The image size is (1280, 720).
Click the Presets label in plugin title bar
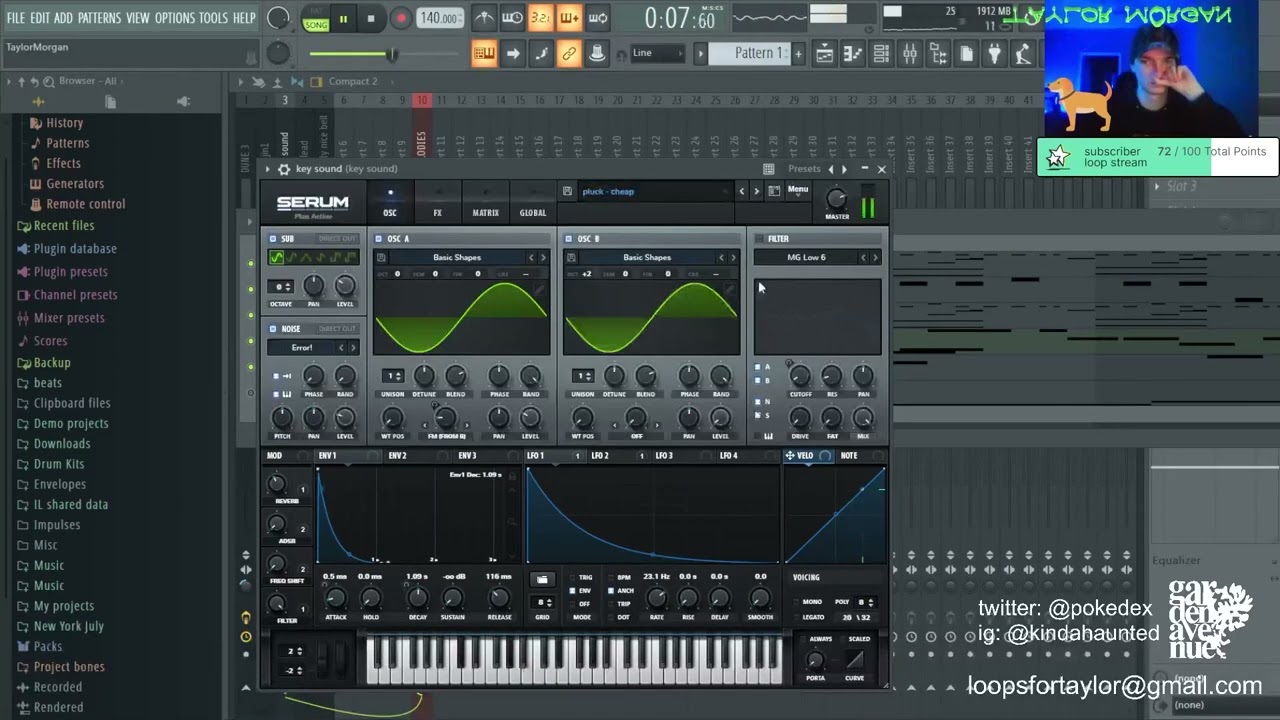click(804, 169)
